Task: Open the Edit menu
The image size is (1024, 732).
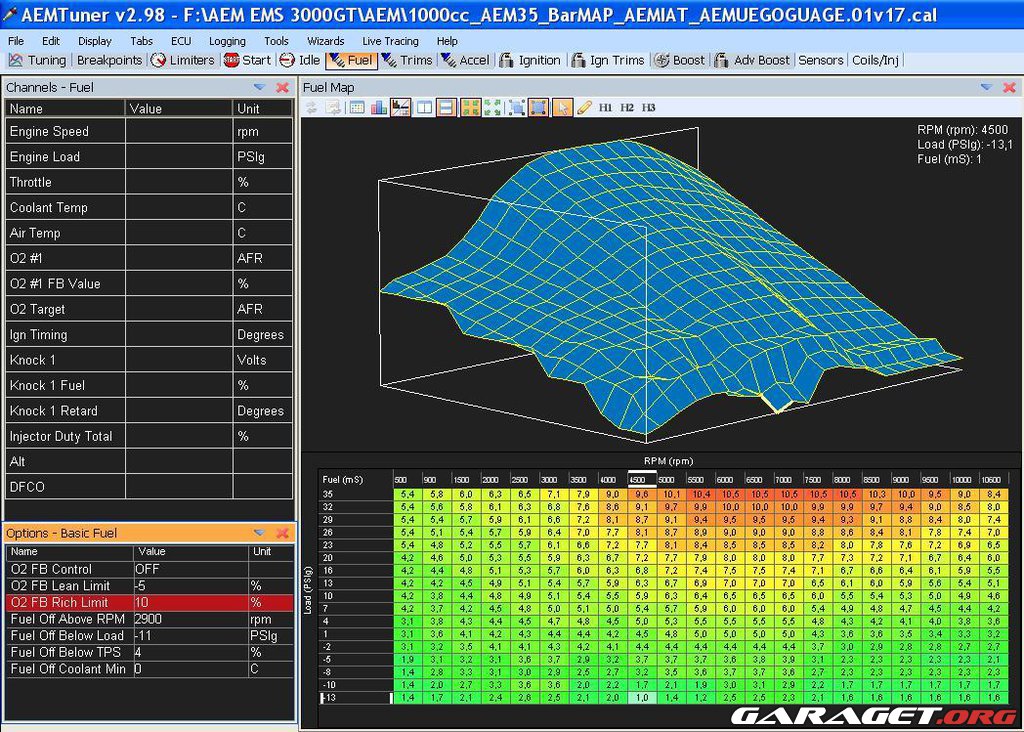Action: [x=51, y=41]
